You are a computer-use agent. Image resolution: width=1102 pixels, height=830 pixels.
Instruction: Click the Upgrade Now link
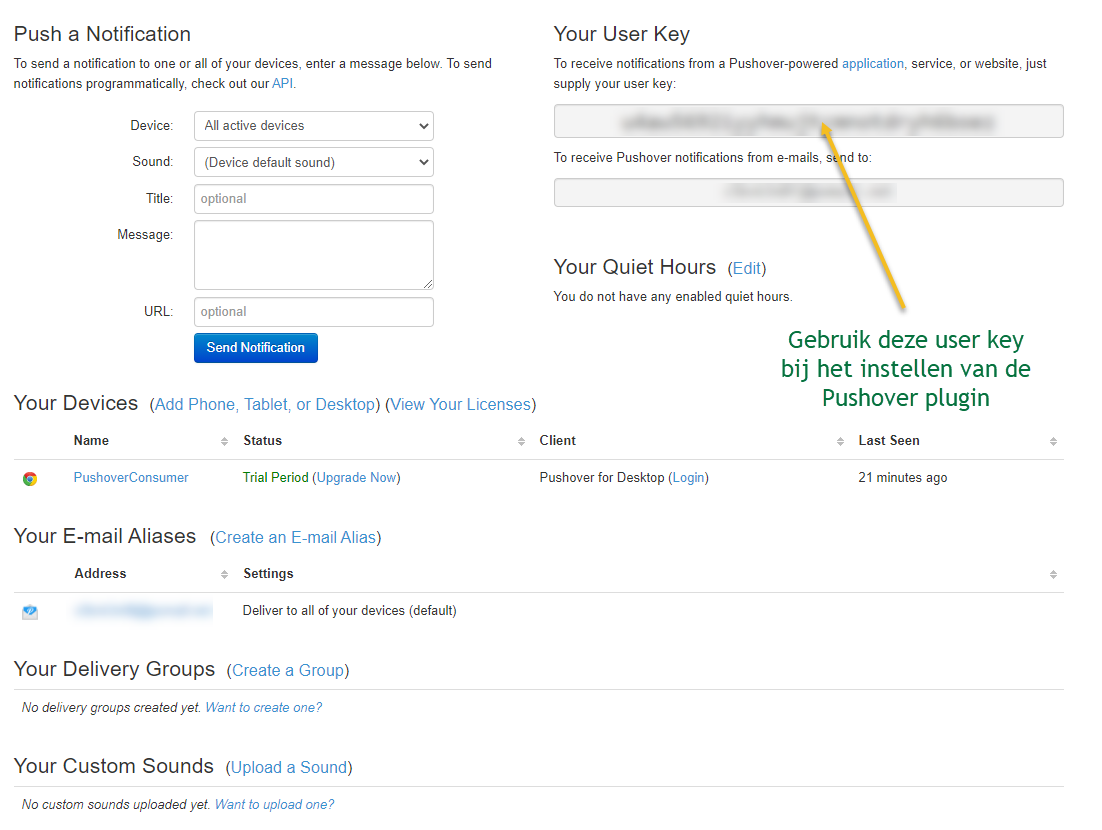point(356,478)
